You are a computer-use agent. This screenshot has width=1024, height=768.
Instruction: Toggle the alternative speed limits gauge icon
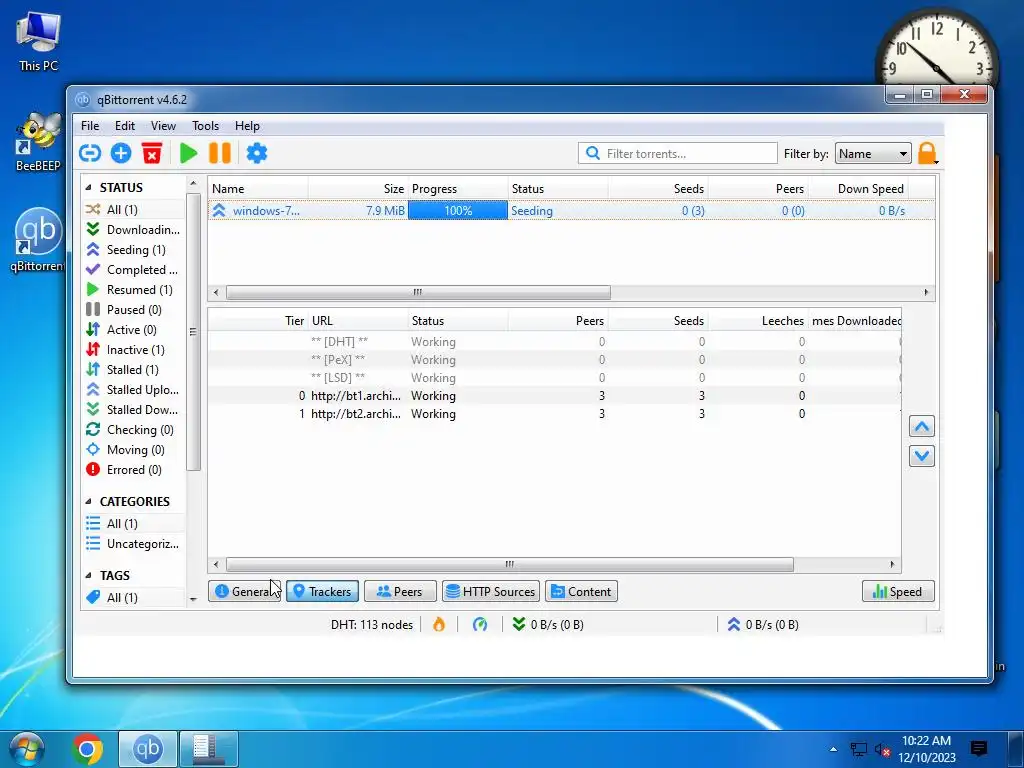coord(480,624)
